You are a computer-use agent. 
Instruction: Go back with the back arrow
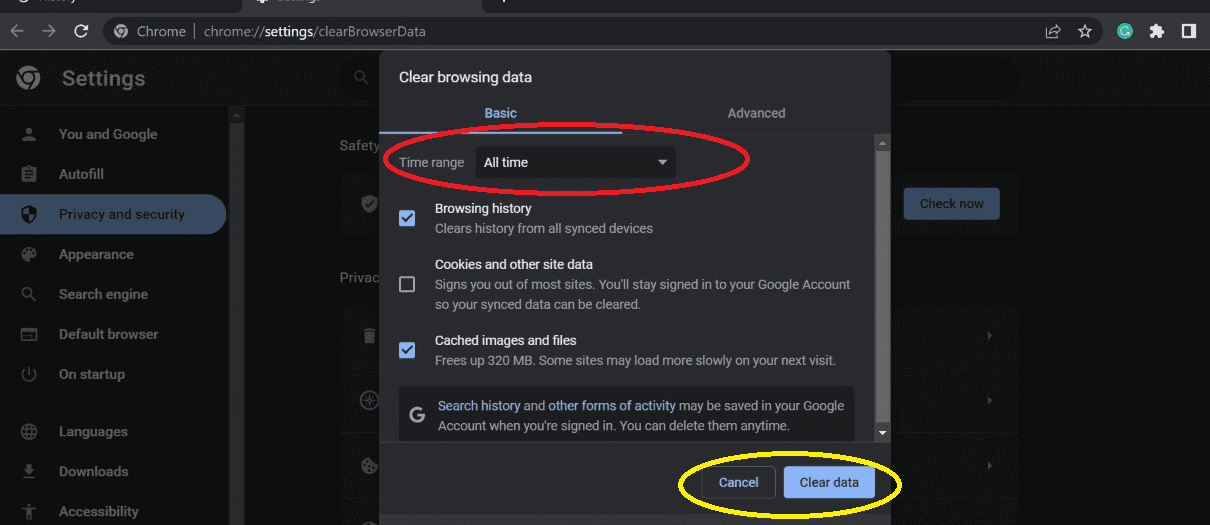click(x=17, y=31)
